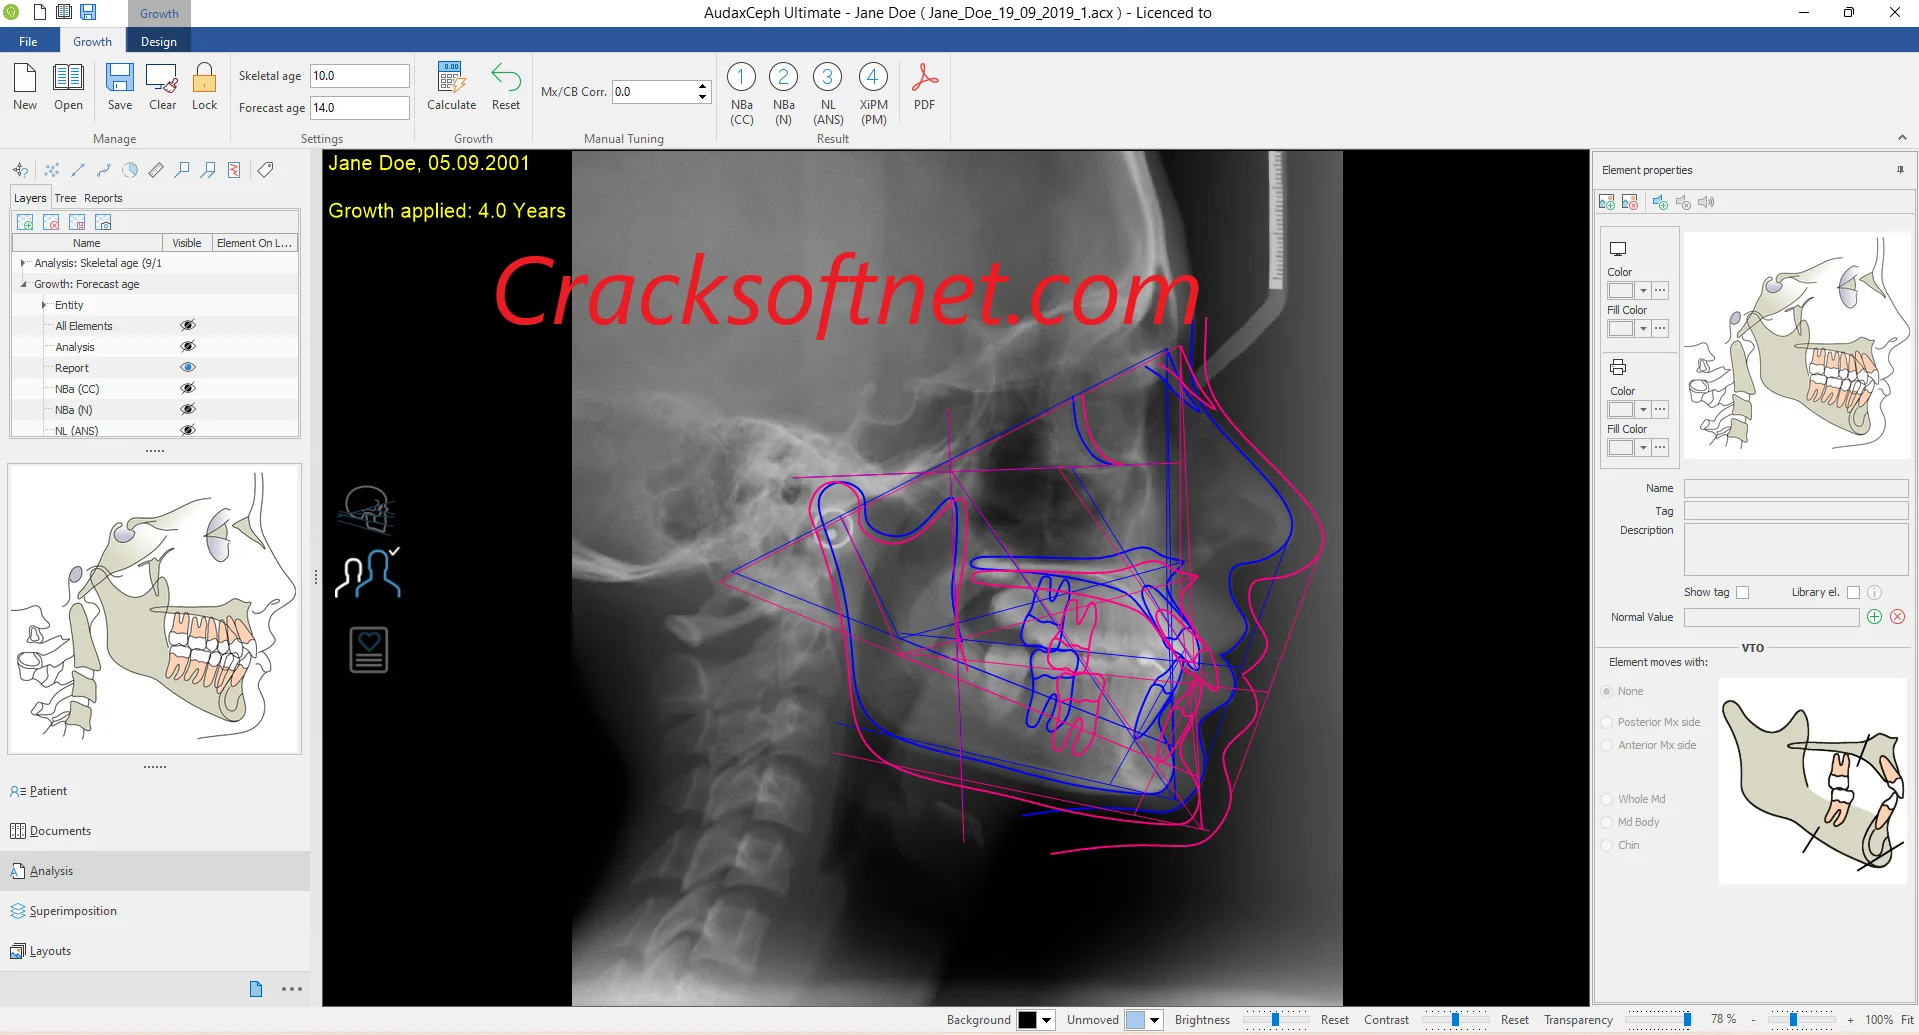Toggle visibility of Analysis layer

[187, 347]
